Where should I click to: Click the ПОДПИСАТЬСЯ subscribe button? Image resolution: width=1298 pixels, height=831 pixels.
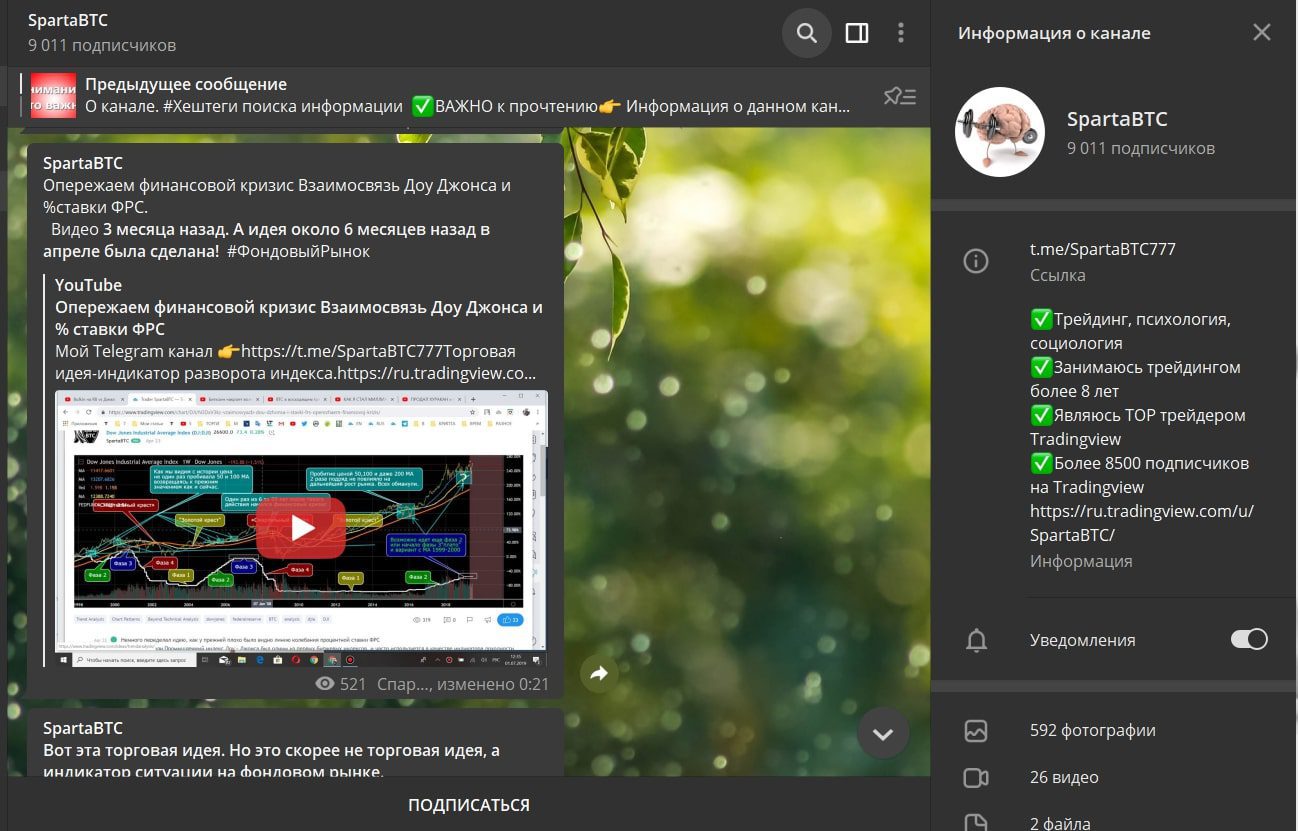tap(469, 804)
